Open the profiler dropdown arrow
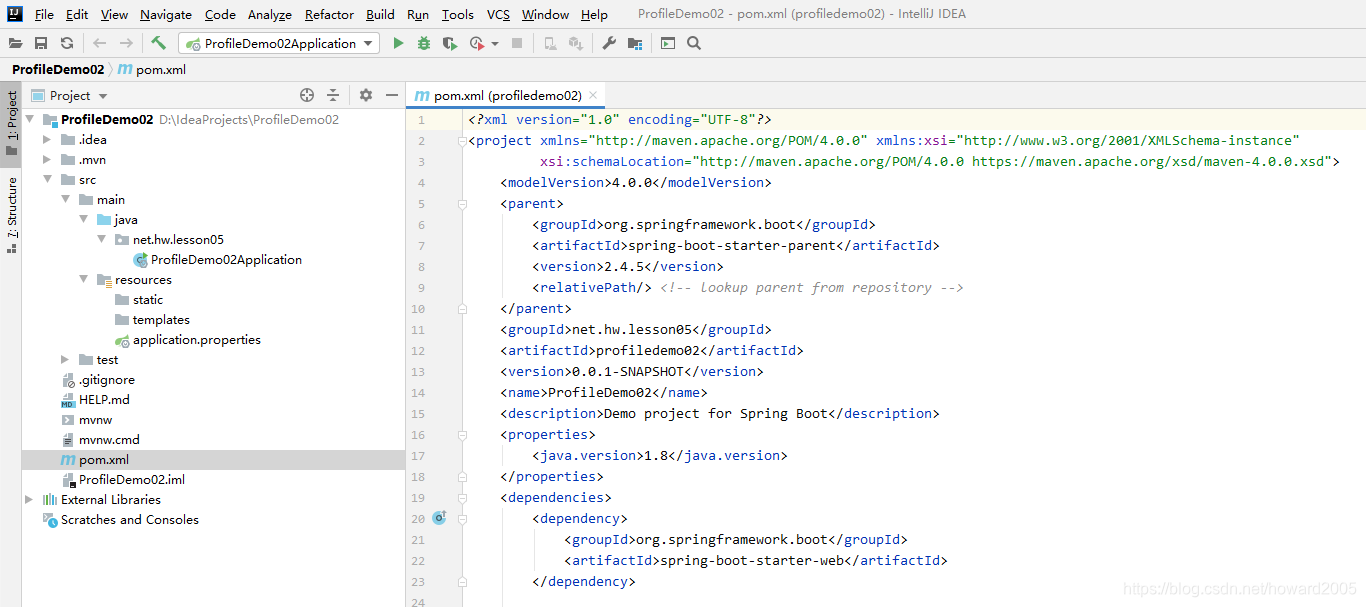This screenshot has height=607, width=1366. pos(494,43)
